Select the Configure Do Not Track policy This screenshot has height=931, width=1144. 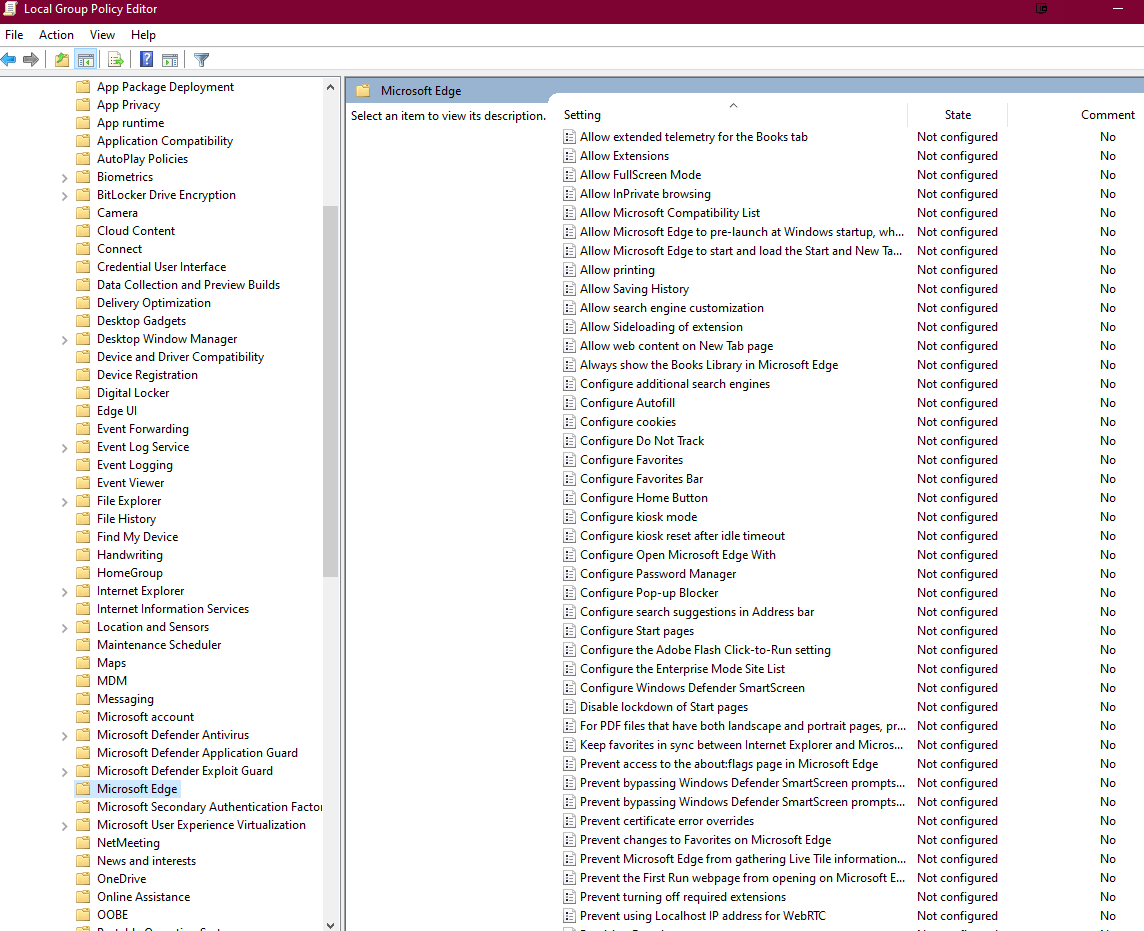tap(642, 441)
